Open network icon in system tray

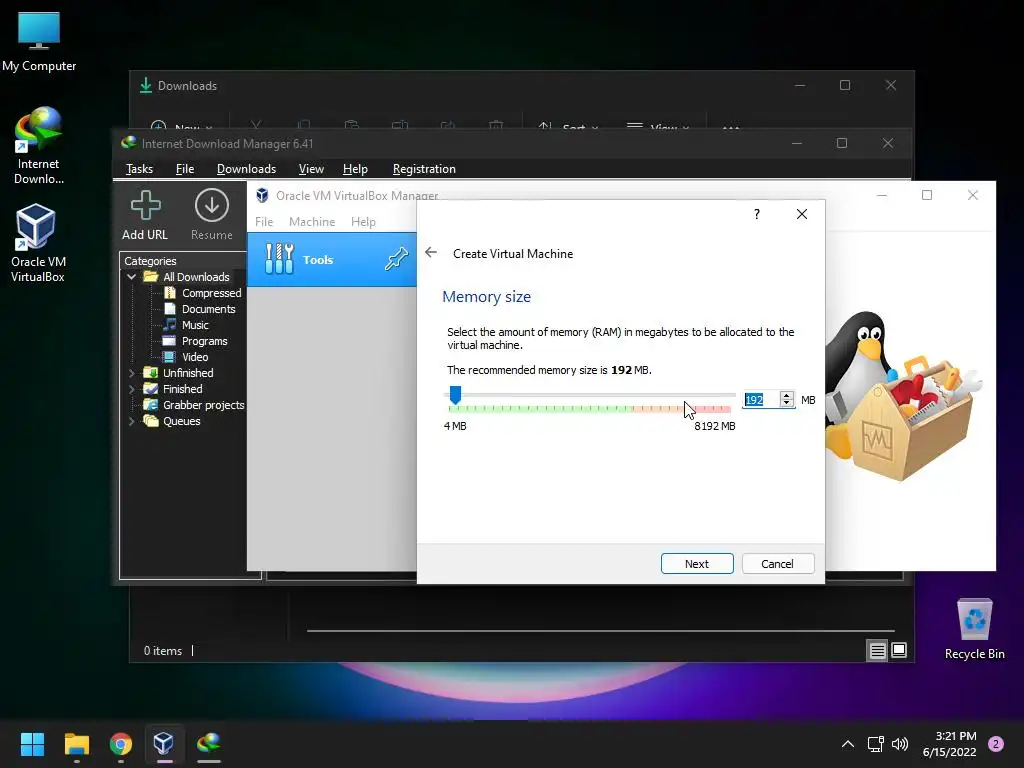click(x=876, y=744)
